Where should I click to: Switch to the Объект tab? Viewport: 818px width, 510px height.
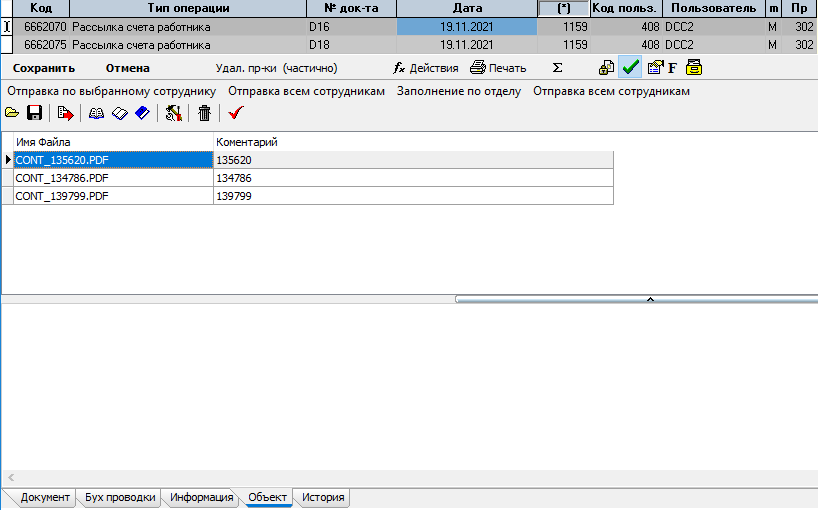pos(267,497)
